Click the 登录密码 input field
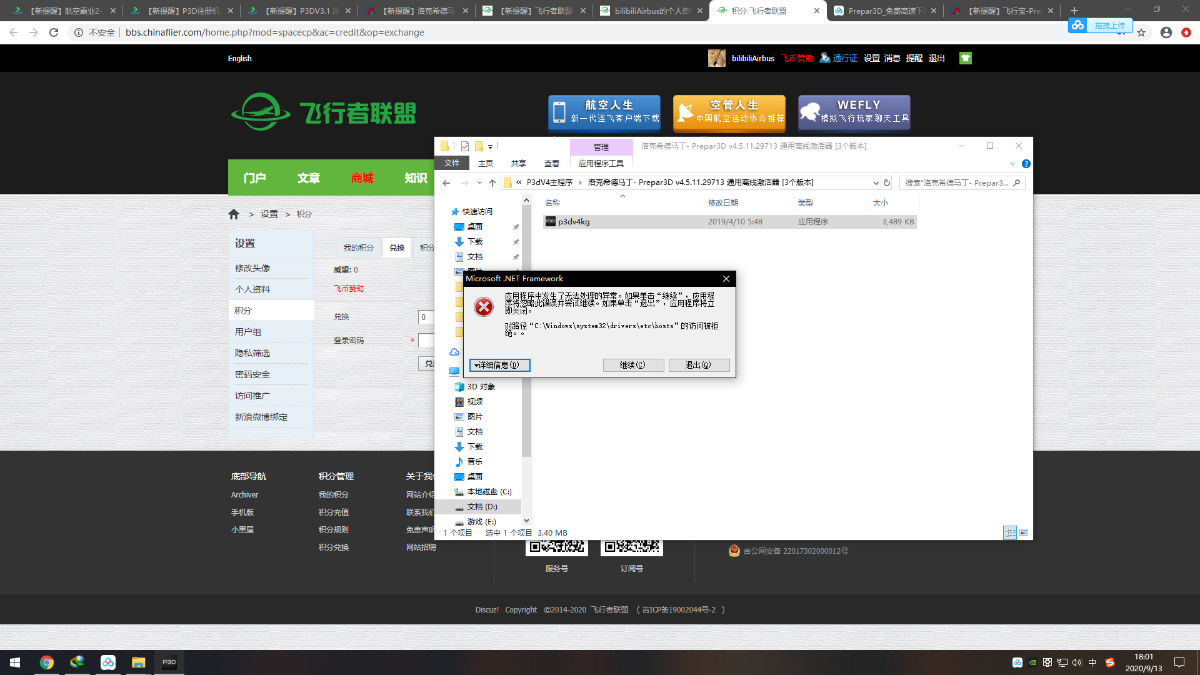Viewport: 1200px width, 675px height. 428,341
